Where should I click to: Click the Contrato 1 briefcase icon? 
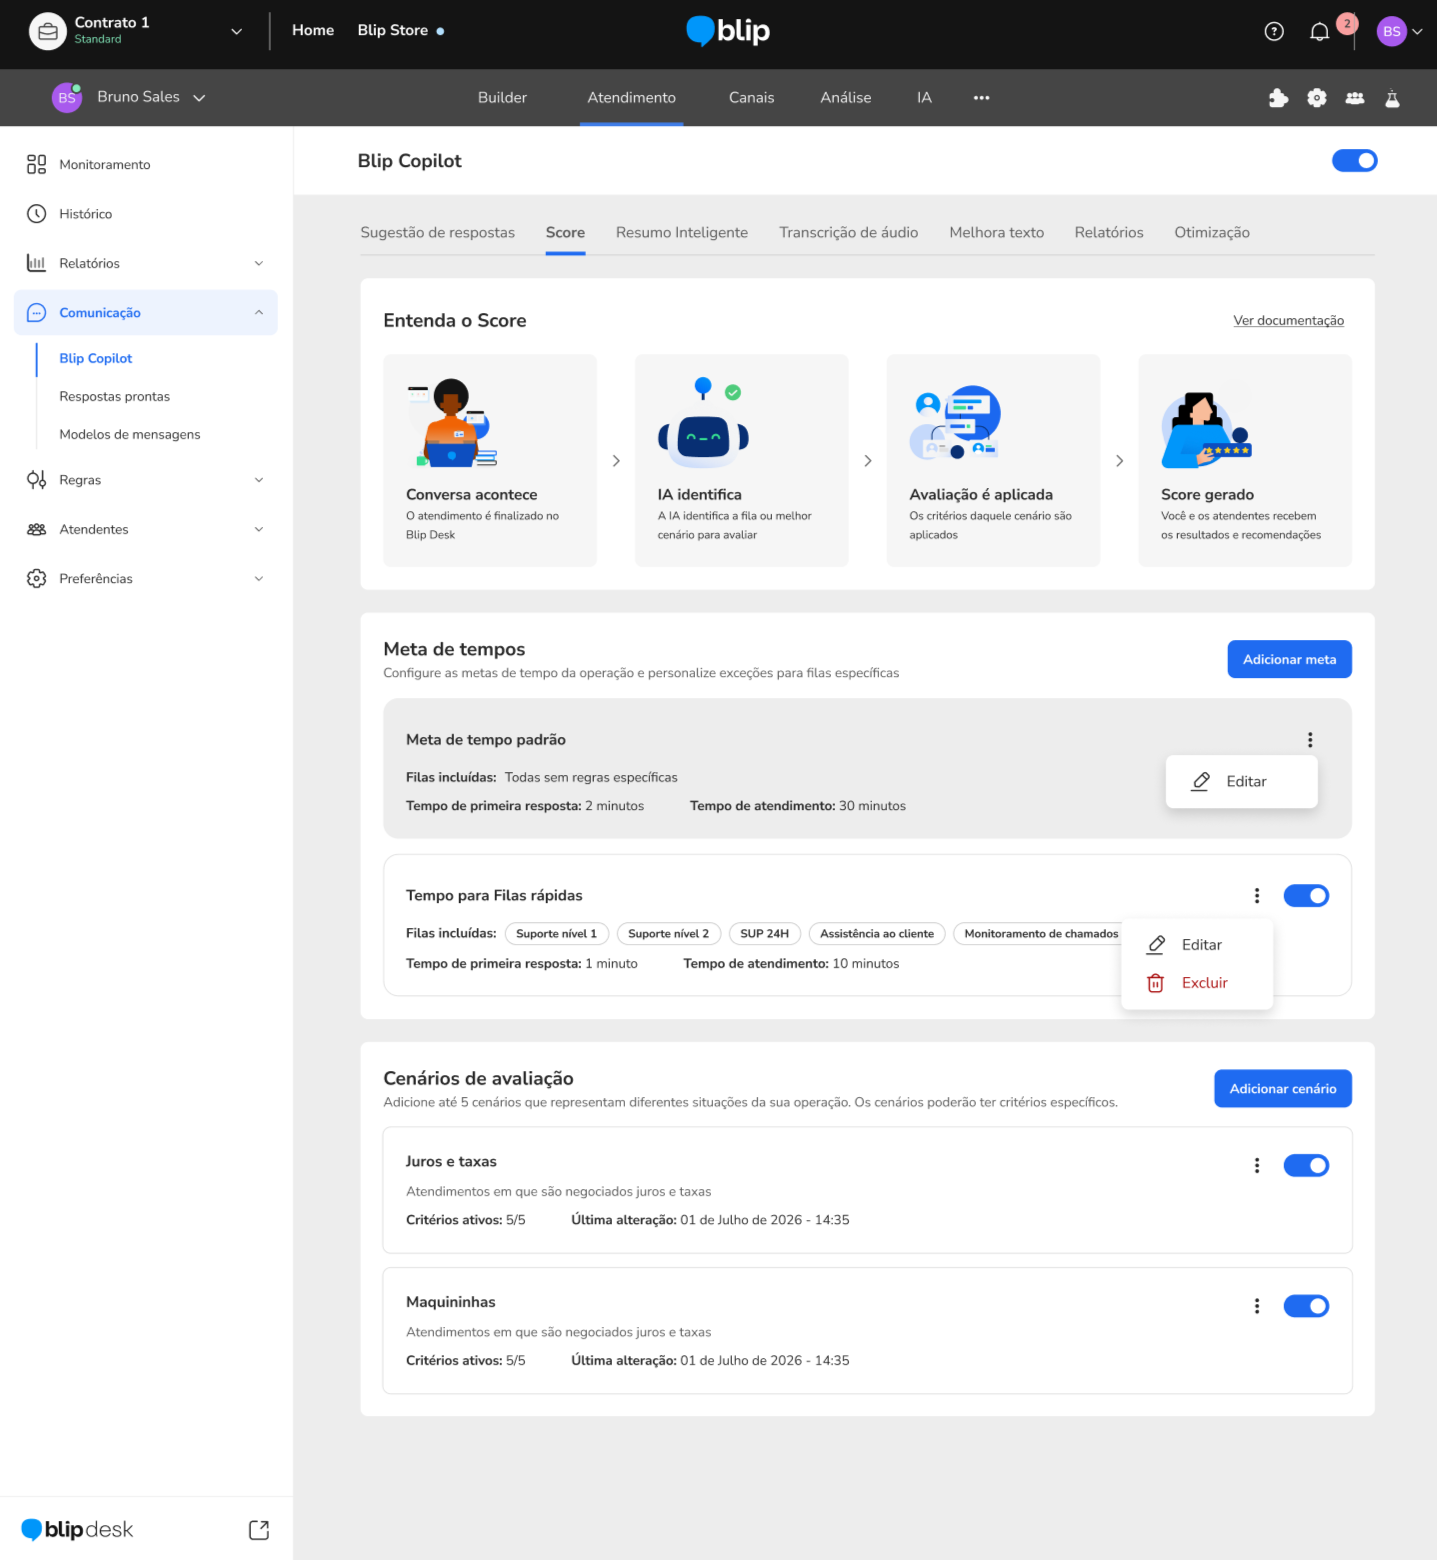point(47,31)
